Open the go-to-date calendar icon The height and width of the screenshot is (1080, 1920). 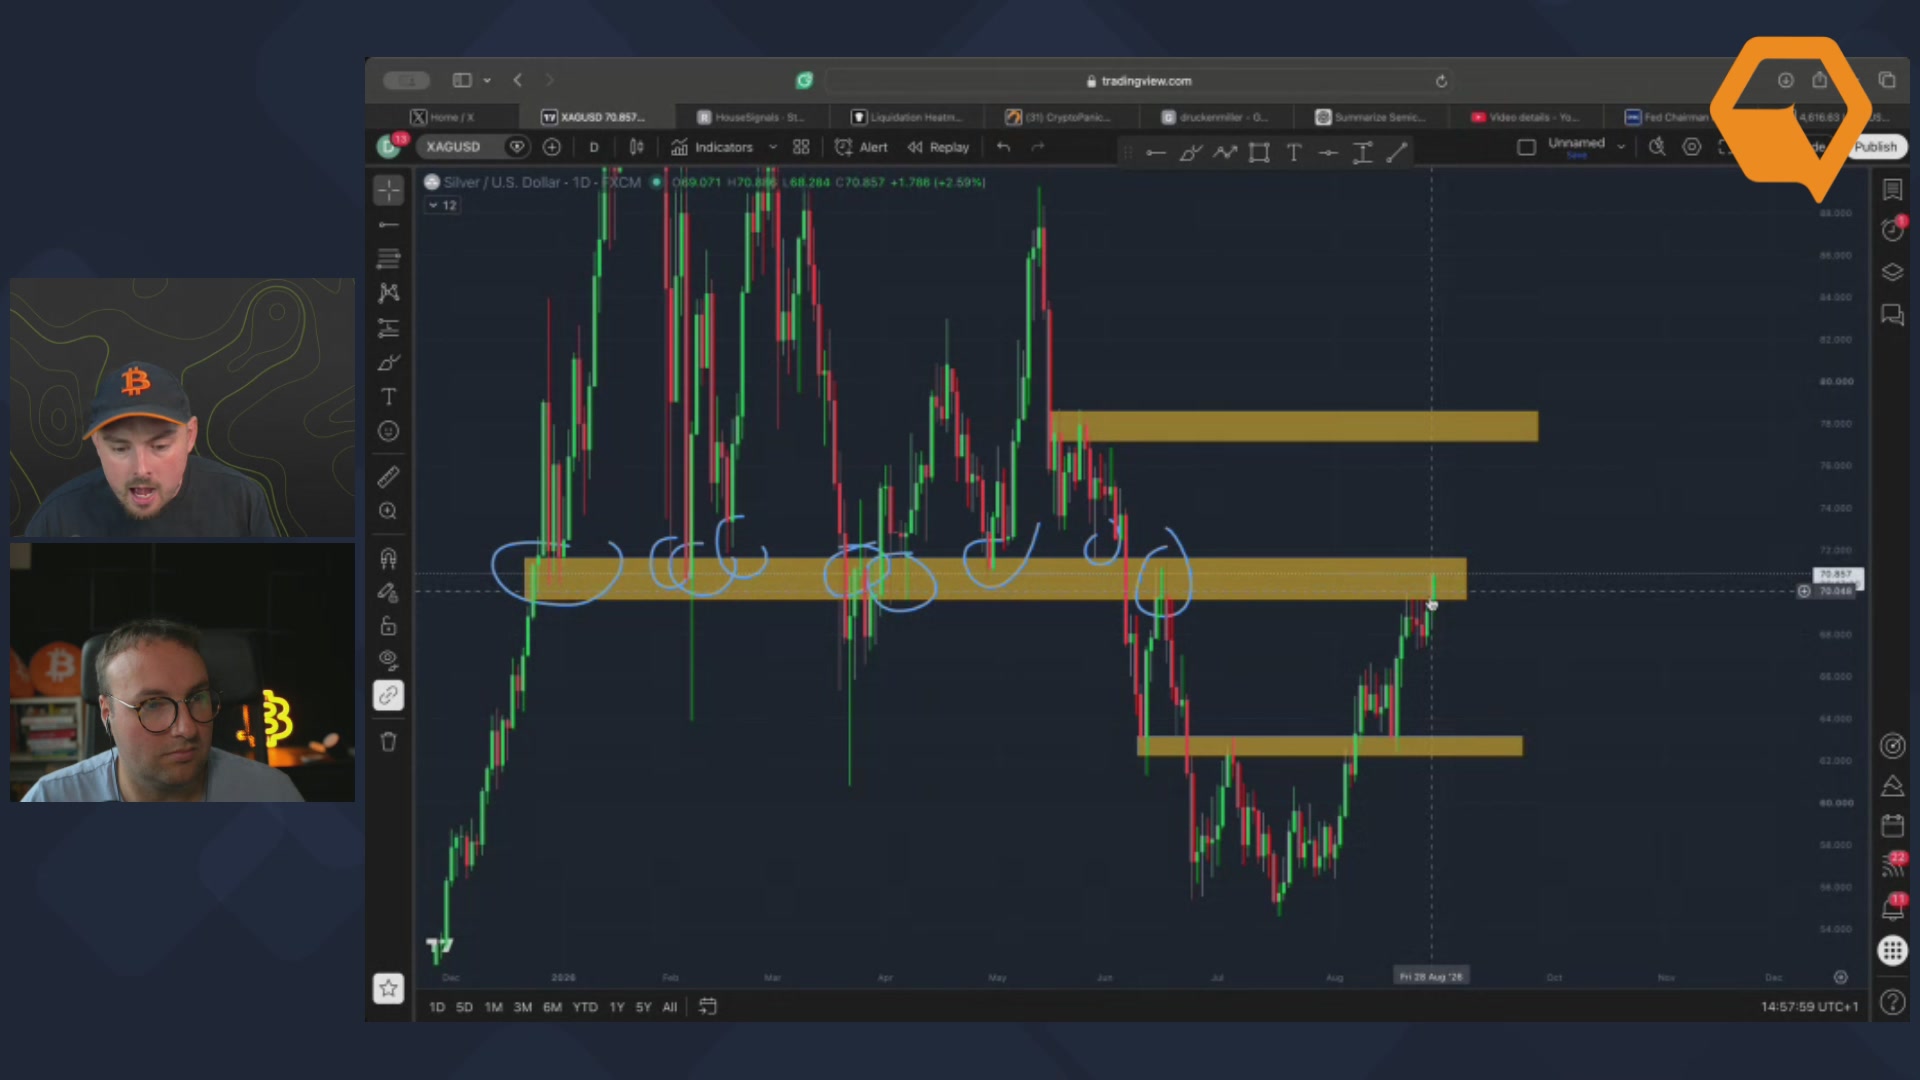708,1006
